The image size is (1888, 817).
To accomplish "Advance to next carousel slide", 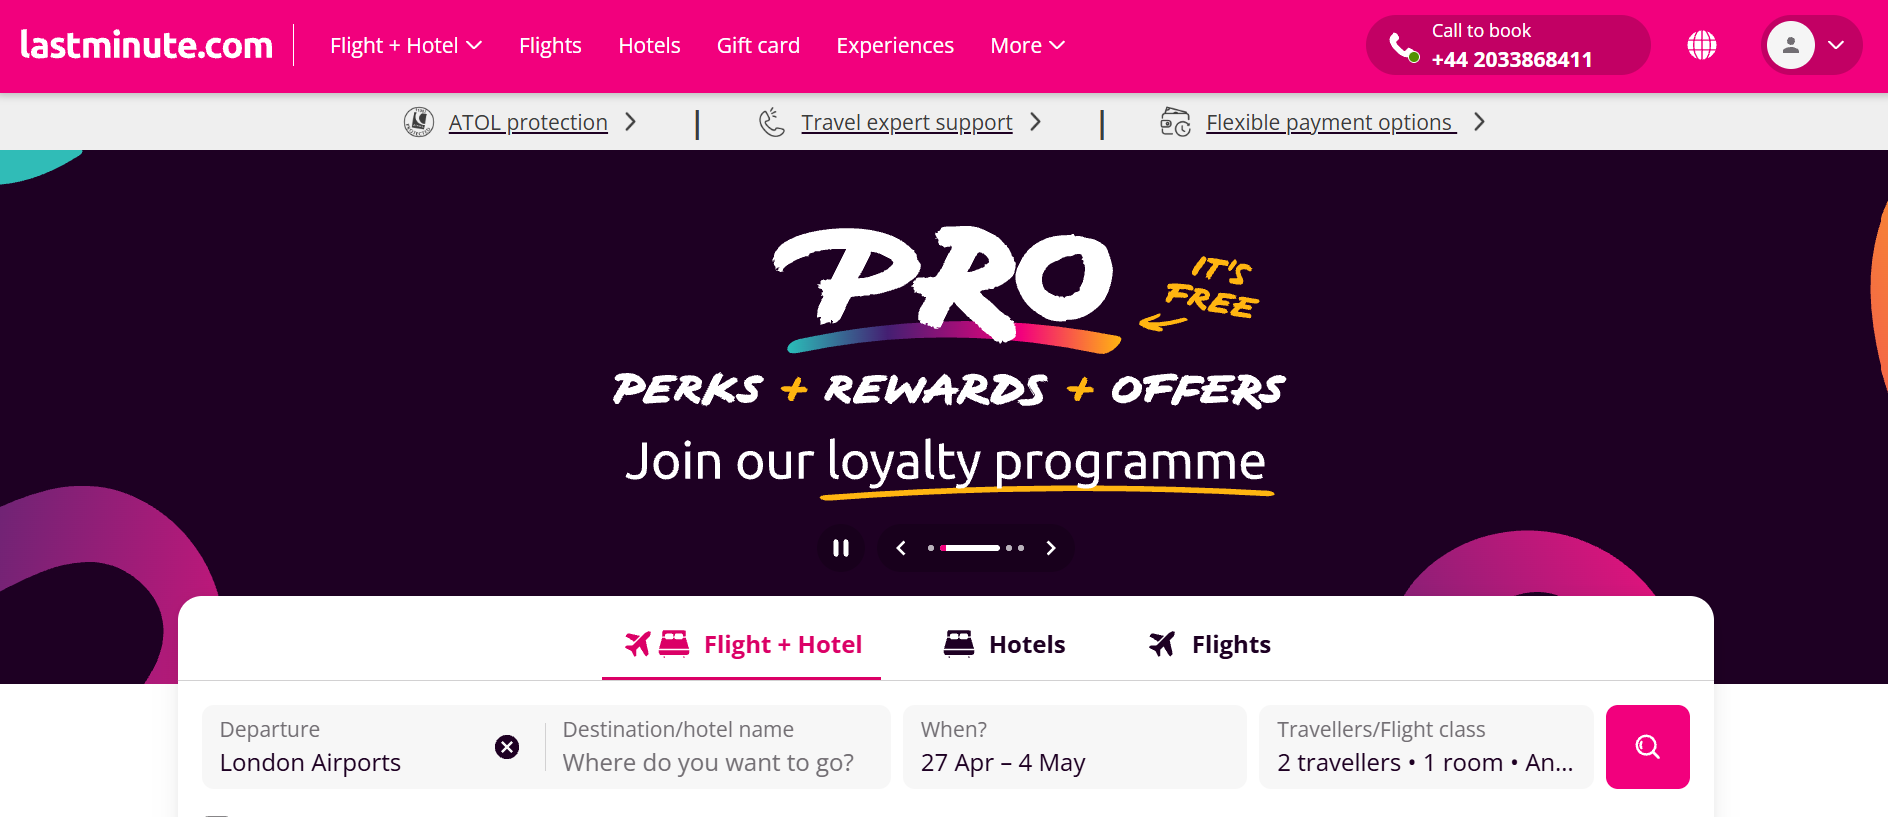I will pos(1050,548).
